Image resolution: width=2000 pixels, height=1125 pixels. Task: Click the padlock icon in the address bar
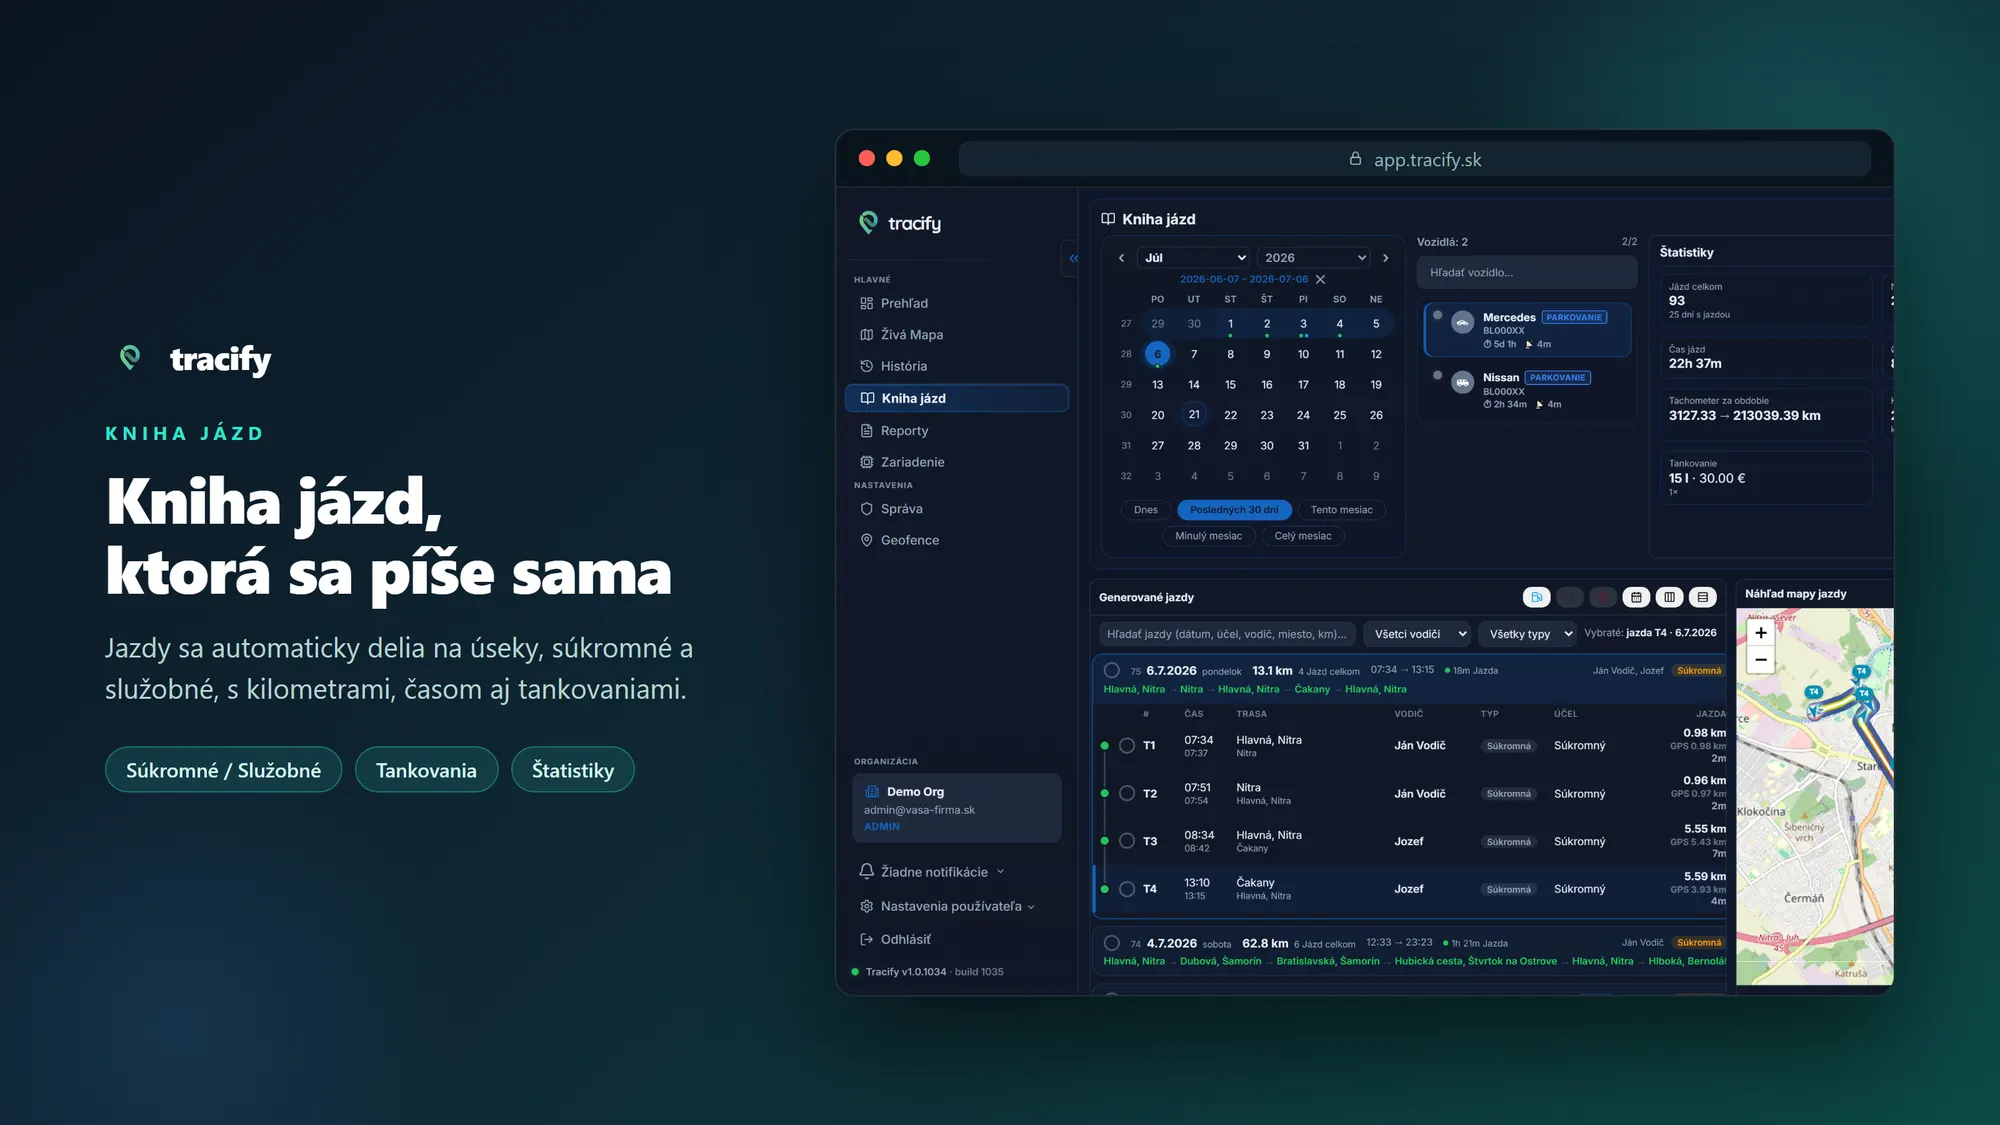click(x=1355, y=159)
